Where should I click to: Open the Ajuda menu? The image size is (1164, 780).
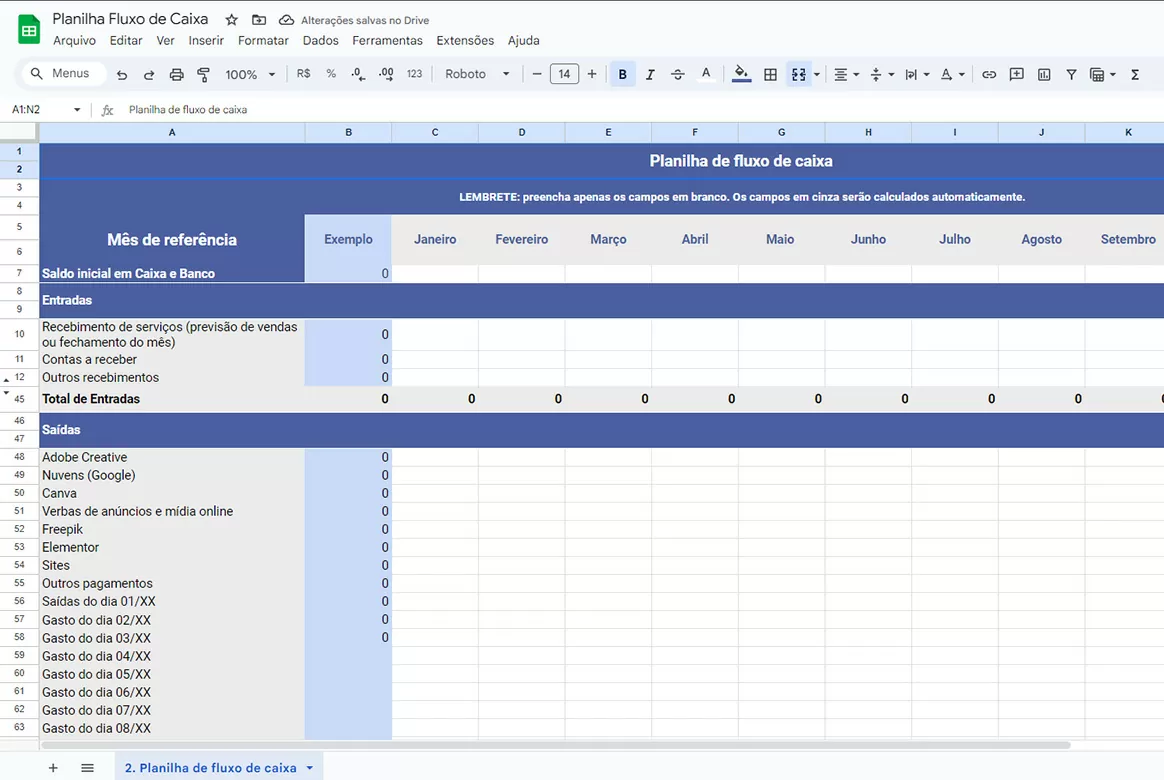tap(523, 41)
